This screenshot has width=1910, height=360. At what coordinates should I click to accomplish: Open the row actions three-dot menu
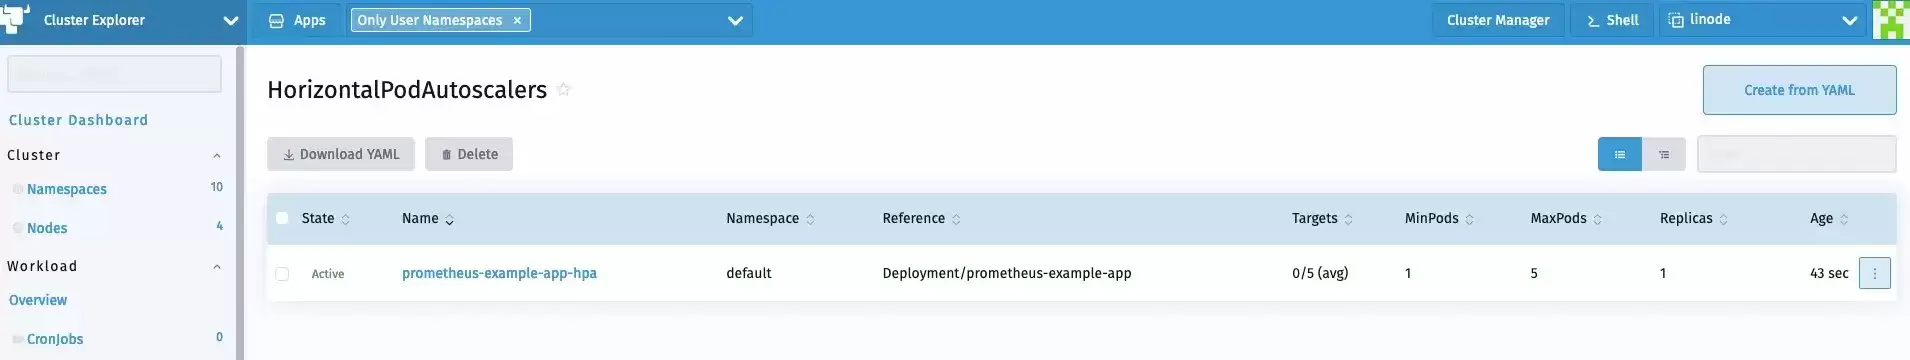point(1874,273)
